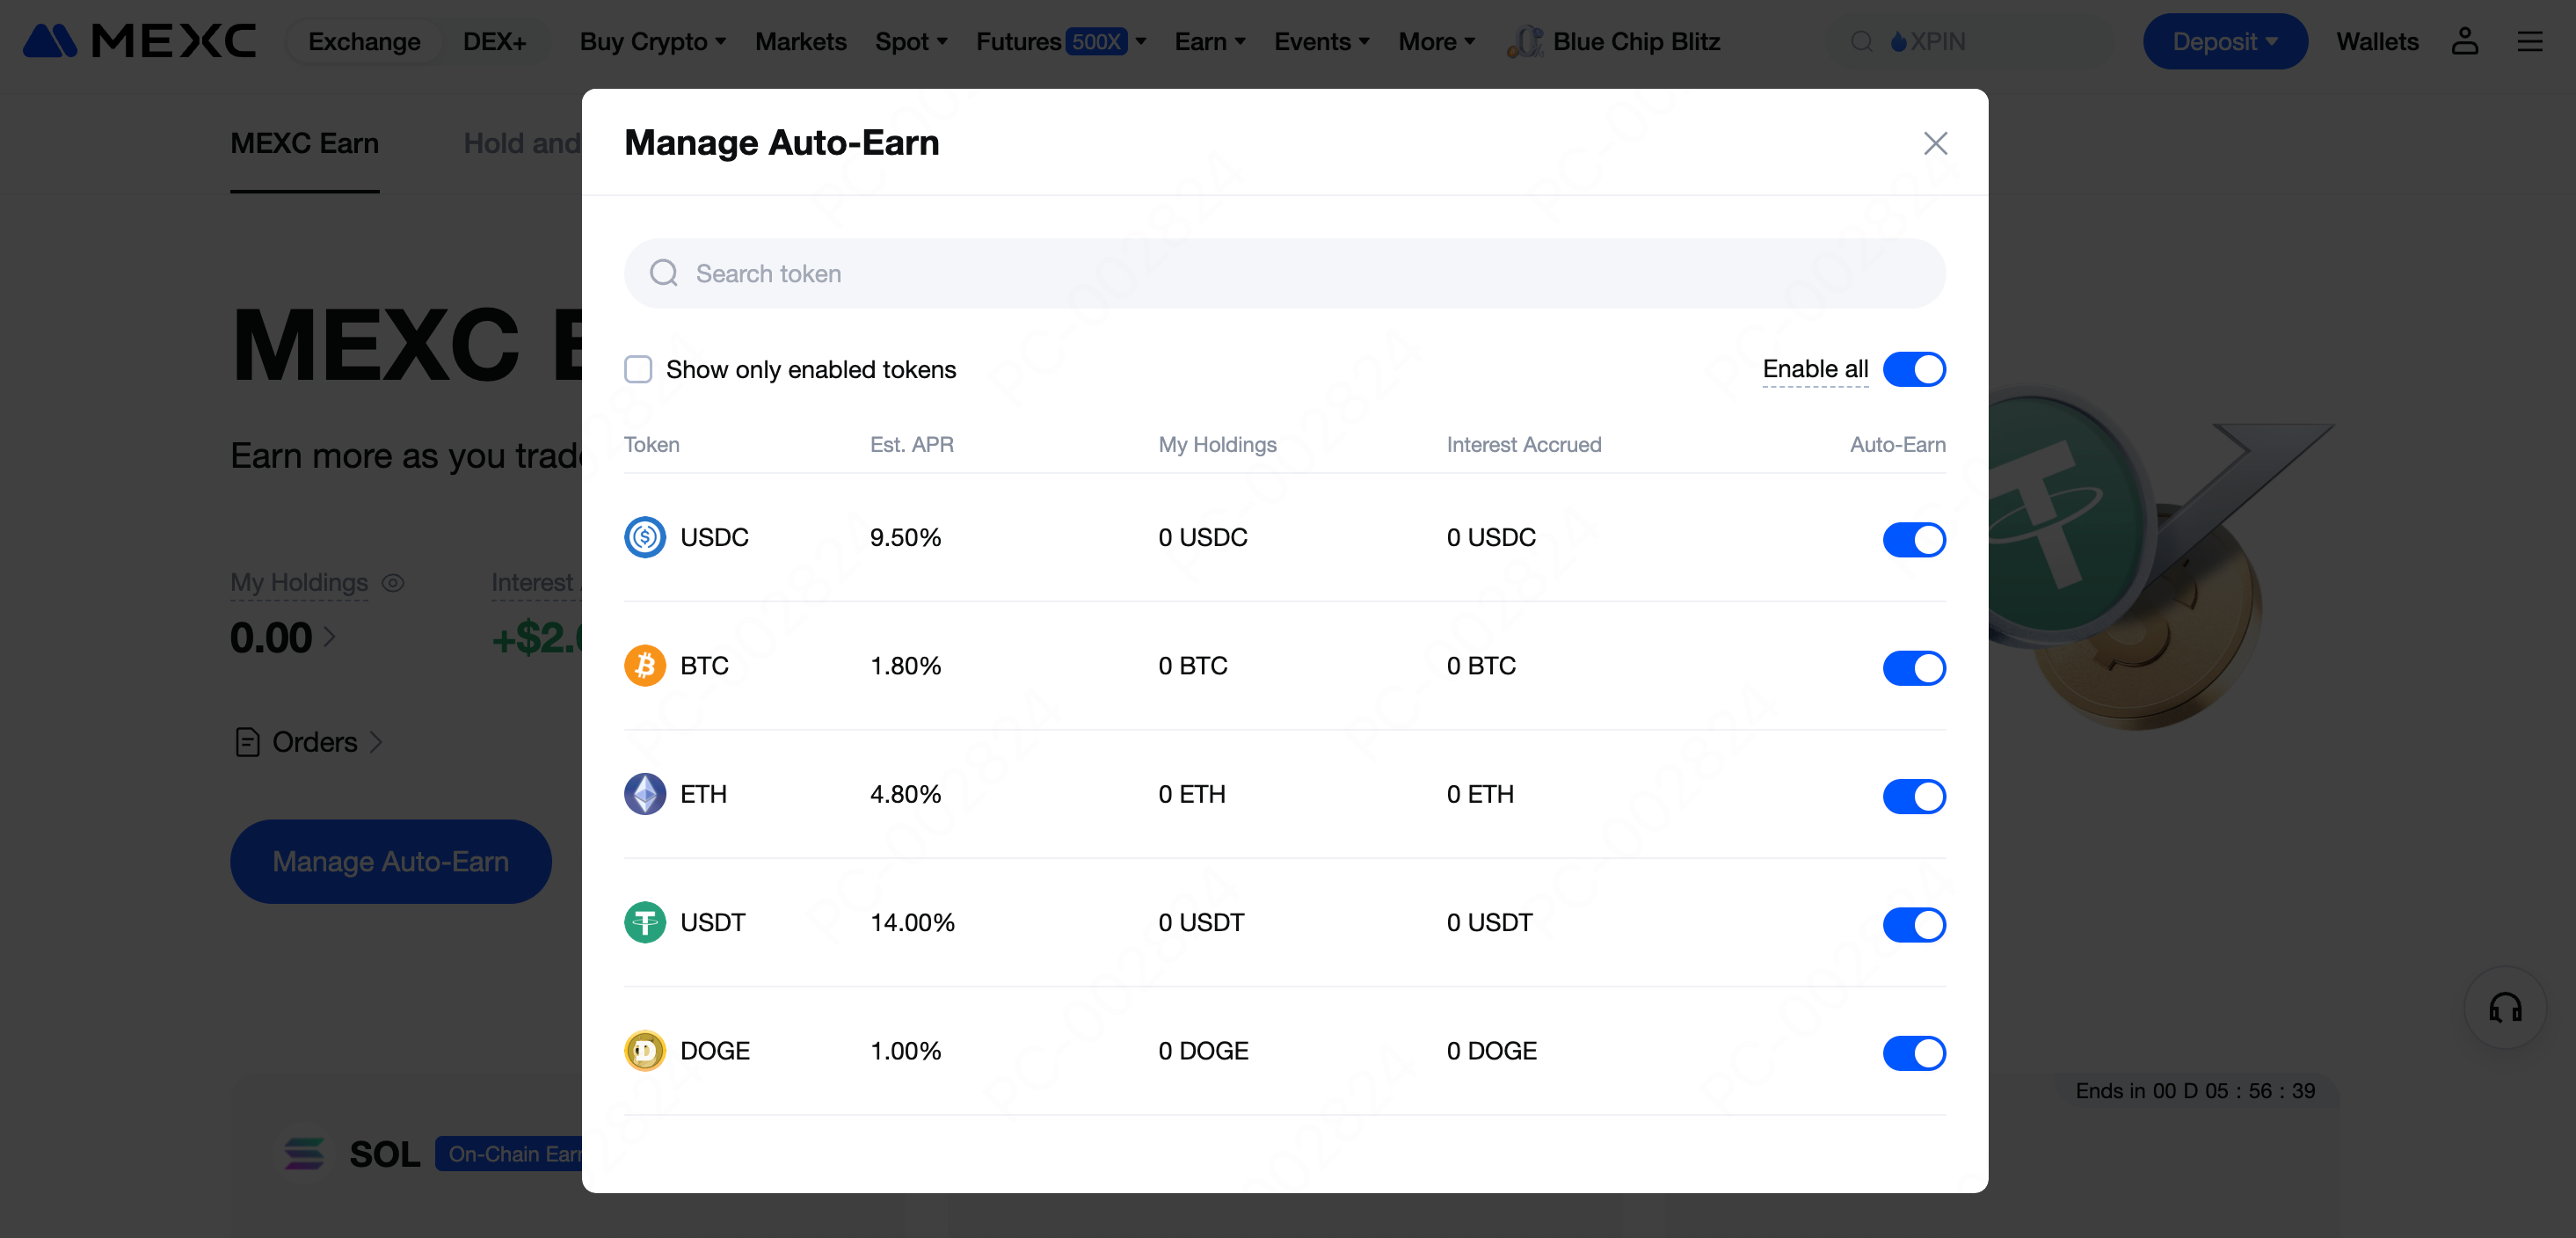Check Show only enabled tokens
Viewport: 2576px width, 1238px height.
pos(638,370)
